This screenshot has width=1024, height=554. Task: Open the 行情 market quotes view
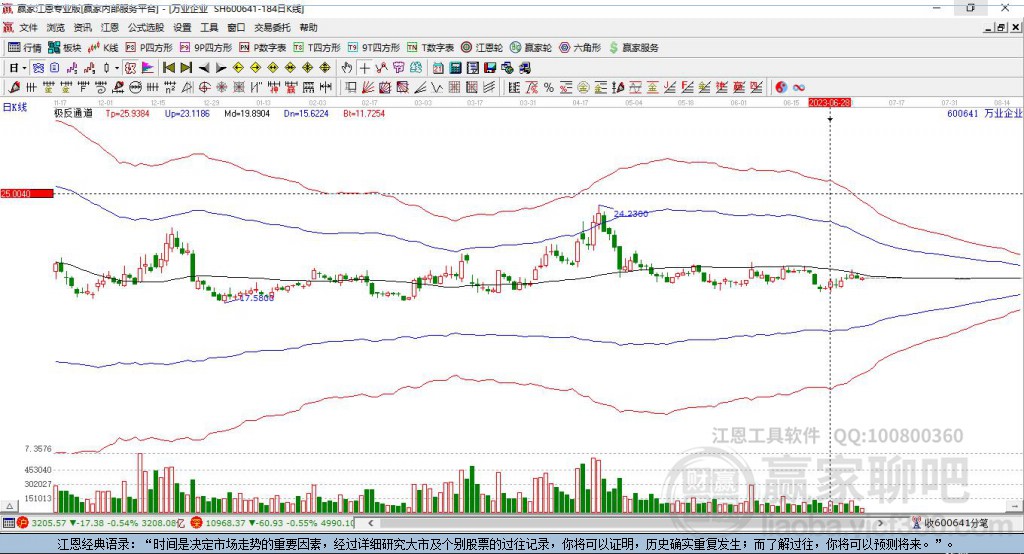pyautogui.click(x=25, y=48)
